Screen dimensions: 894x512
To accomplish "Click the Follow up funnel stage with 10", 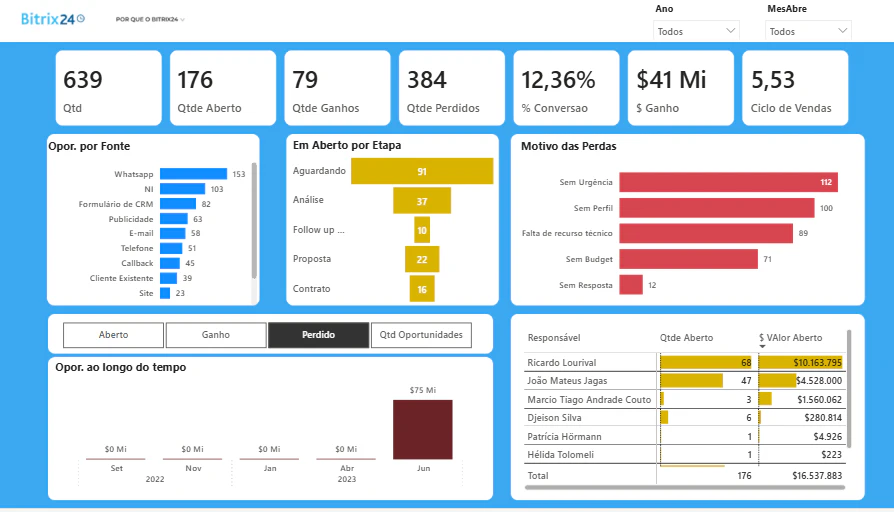I will (422, 230).
